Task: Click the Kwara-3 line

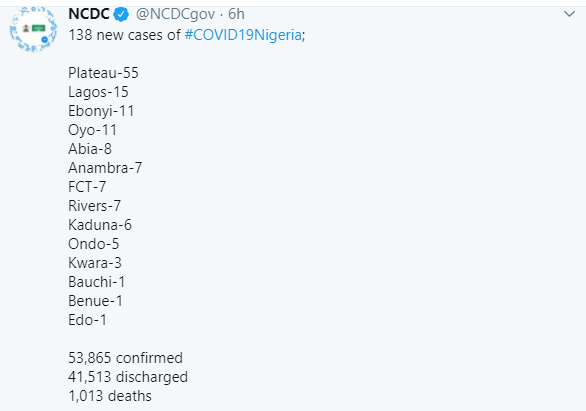Action: [x=95, y=263]
